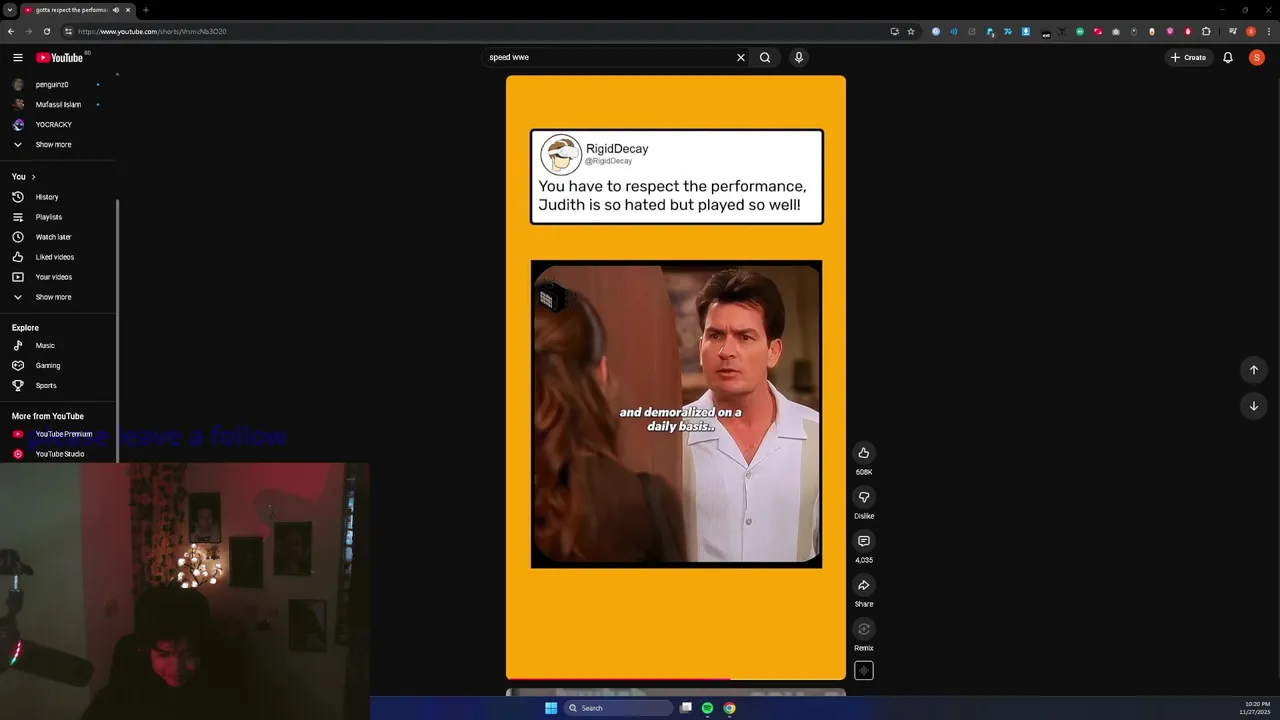The image size is (1280, 720).
Task: Install or cast via the screen icon in address bar
Action: [x=894, y=31]
